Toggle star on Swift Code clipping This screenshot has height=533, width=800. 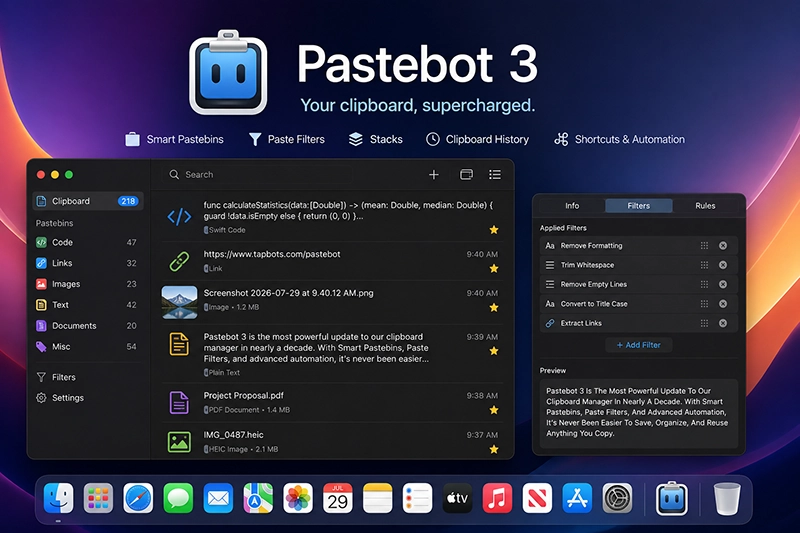click(x=494, y=230)
